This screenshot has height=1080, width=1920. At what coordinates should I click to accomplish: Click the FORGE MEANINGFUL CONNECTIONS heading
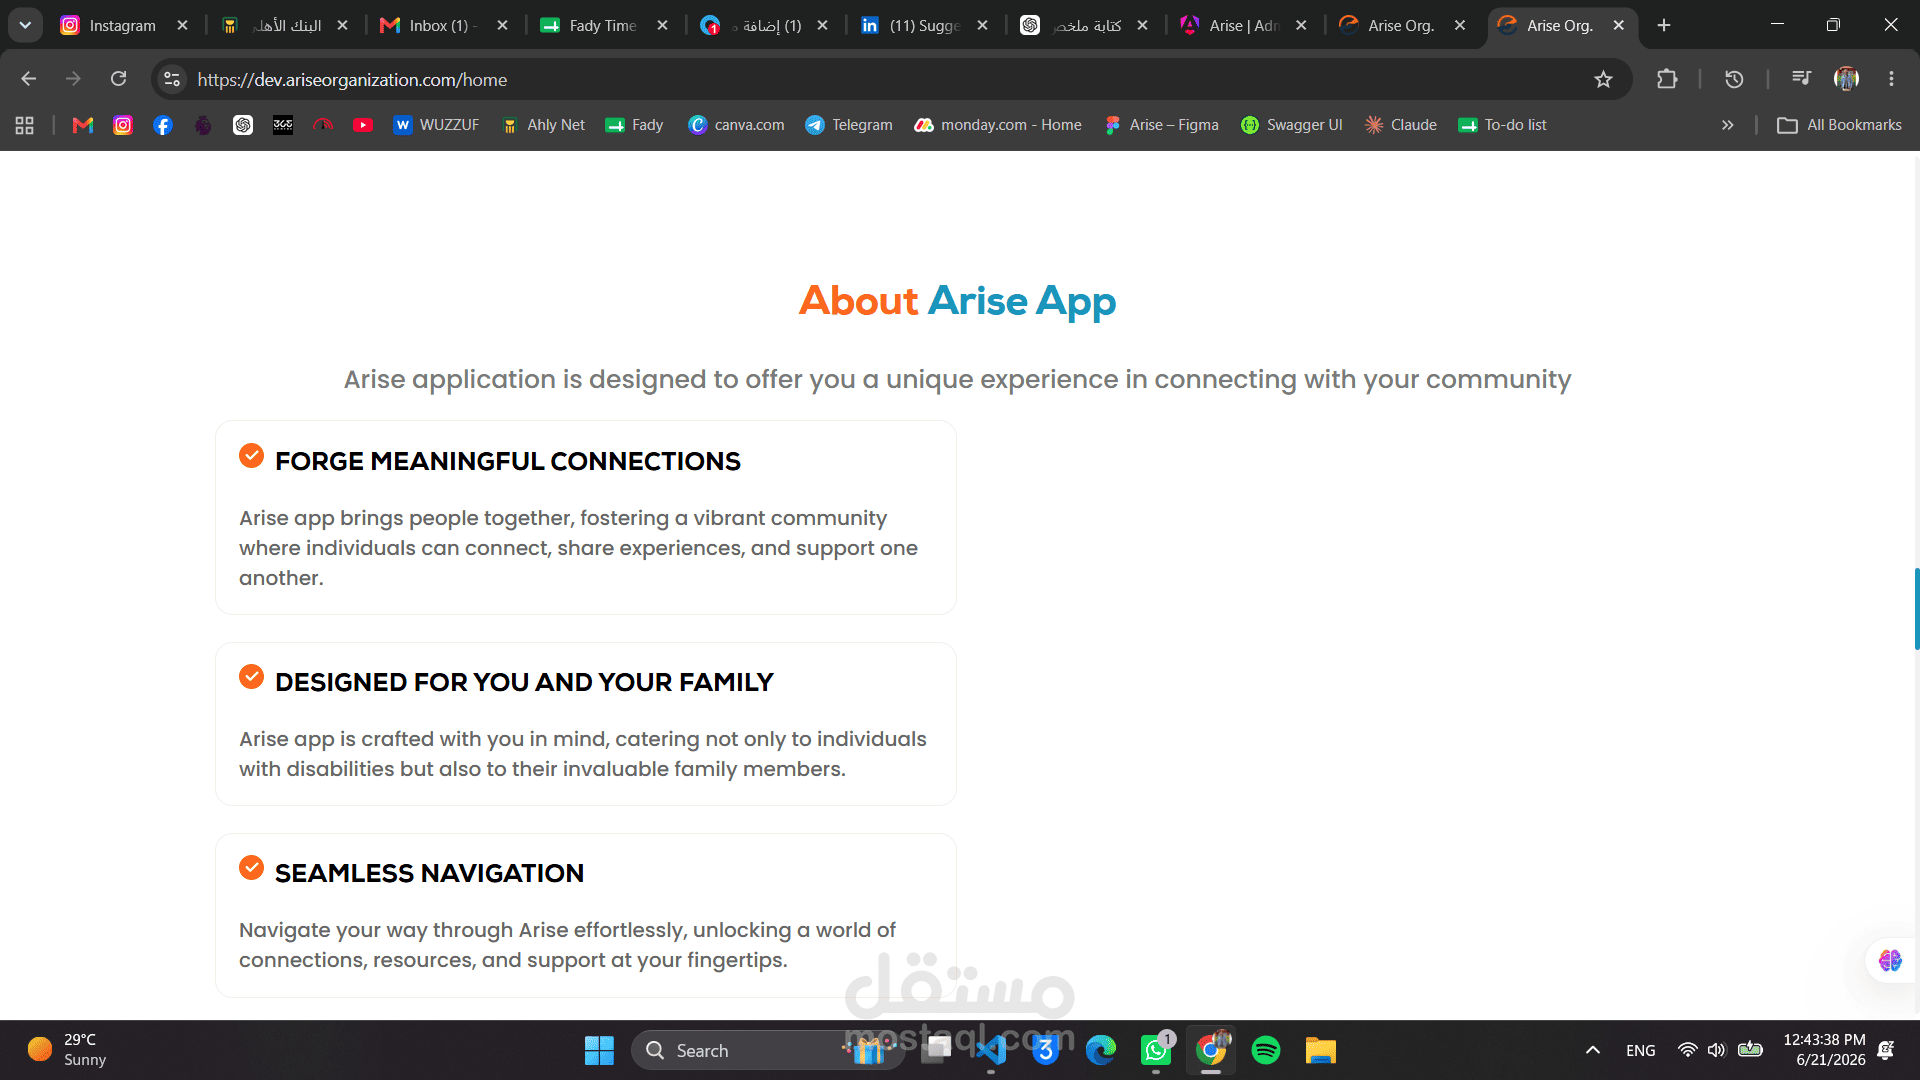click(508, 461)
